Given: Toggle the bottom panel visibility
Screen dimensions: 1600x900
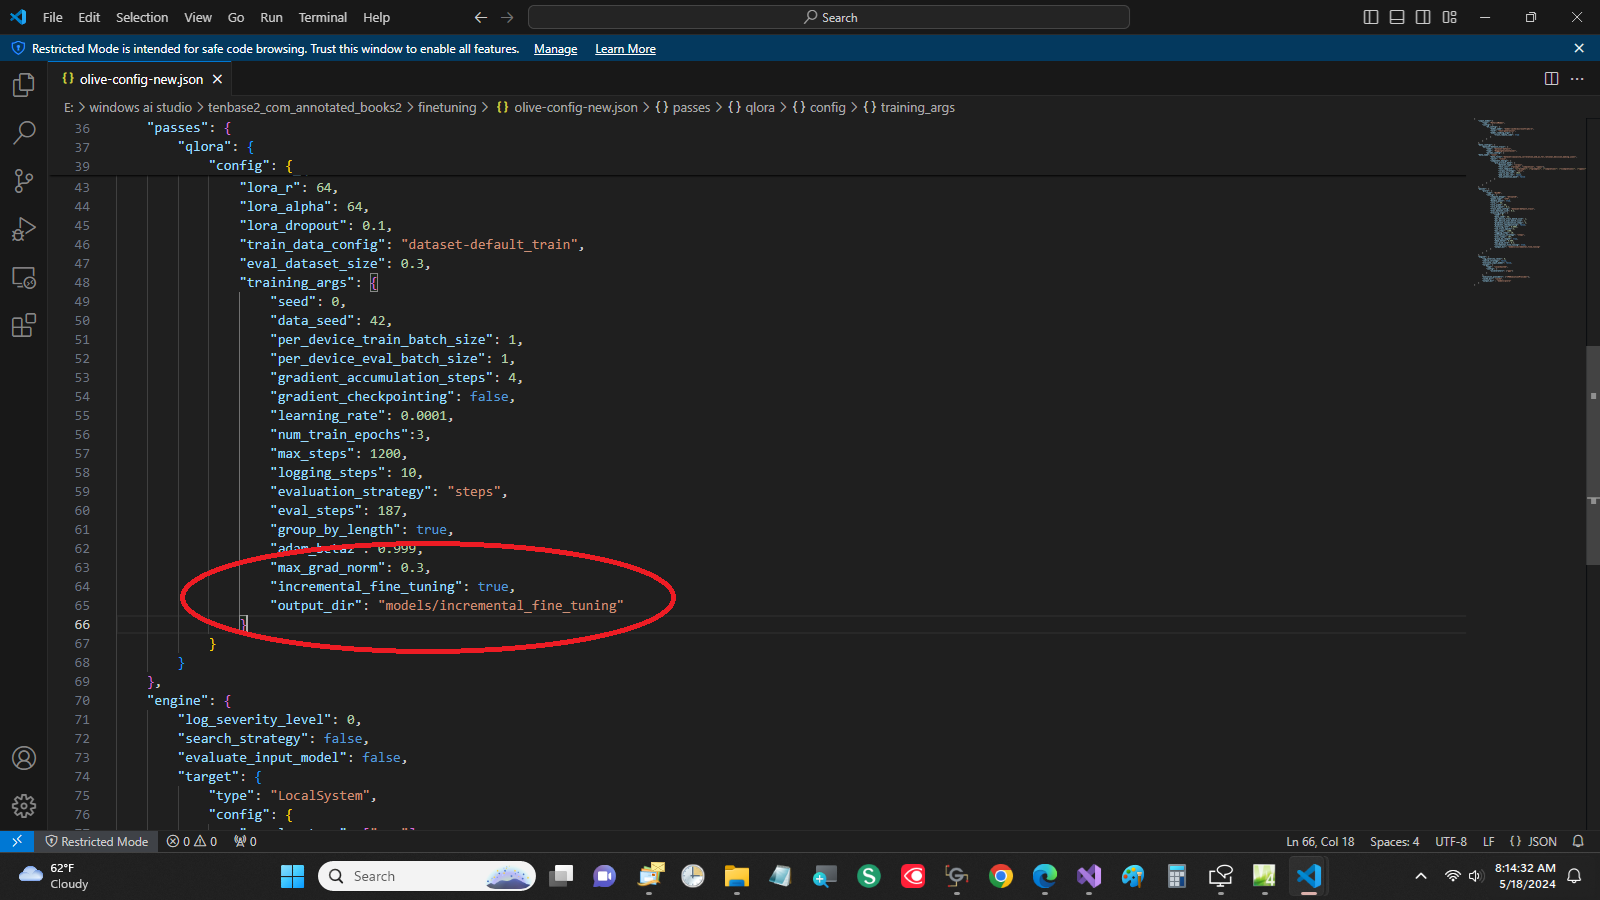Looking at the screenshot, I should (x=1395, y=17).
